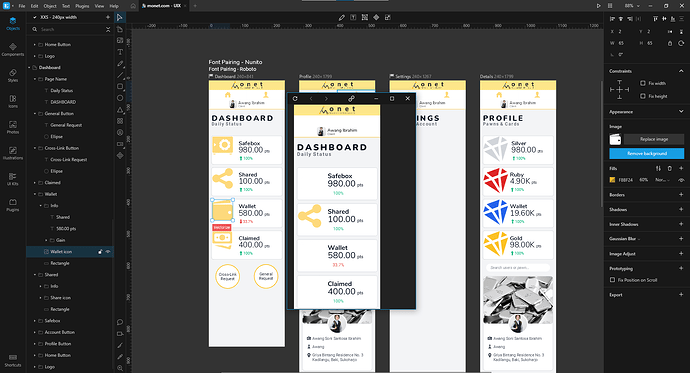Open the Shortcuts panel
Screen dimensions: 690x373
point(13,360)
